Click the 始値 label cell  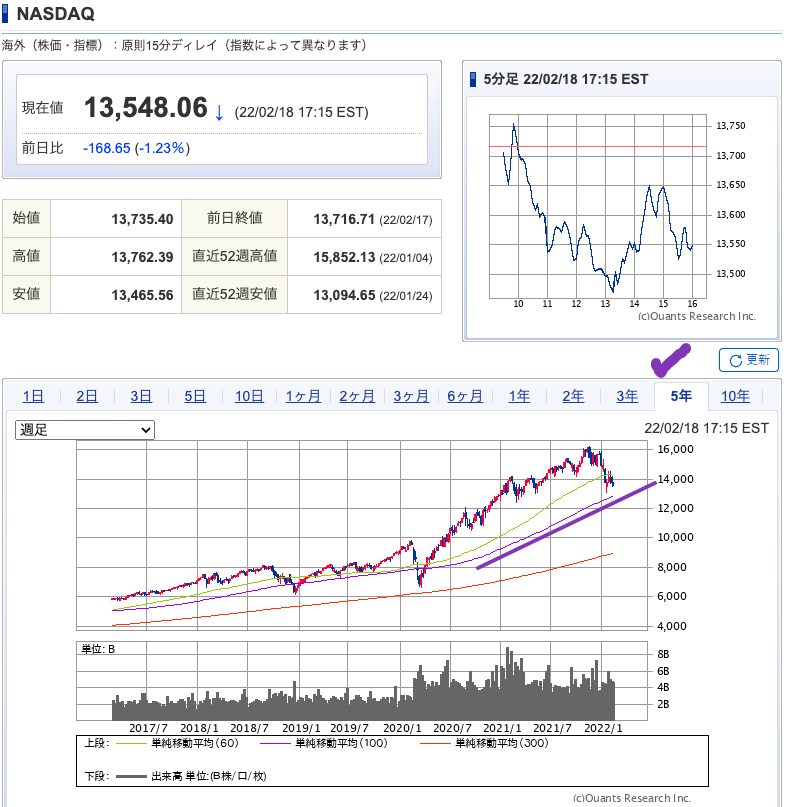tap(26, 218)
